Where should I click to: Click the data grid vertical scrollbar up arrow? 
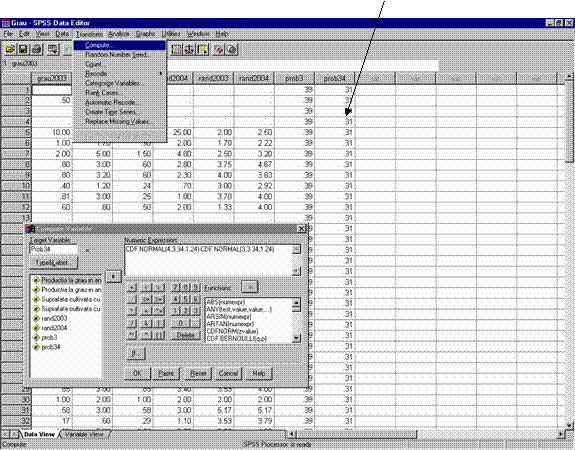click(569, 77)
